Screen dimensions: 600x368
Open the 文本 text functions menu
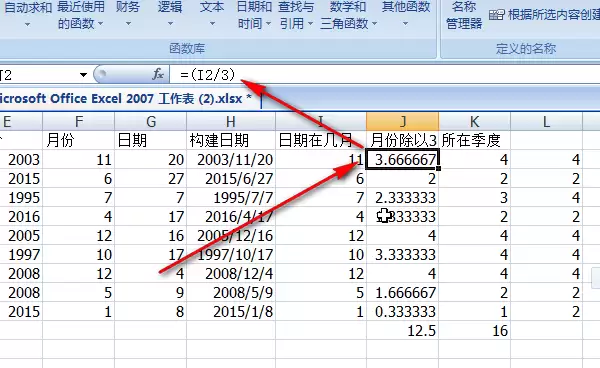coord(212,15)
